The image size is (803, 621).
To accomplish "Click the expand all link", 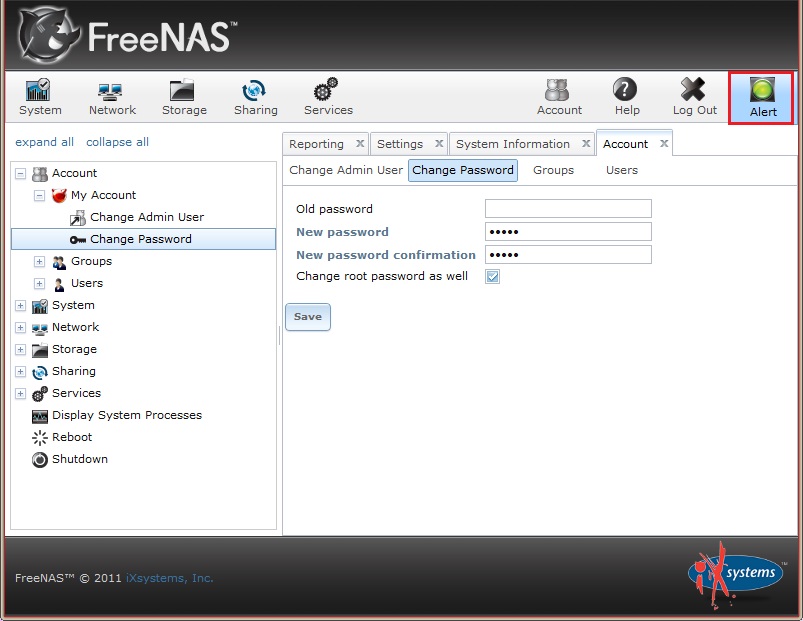I will coord(45,142).
